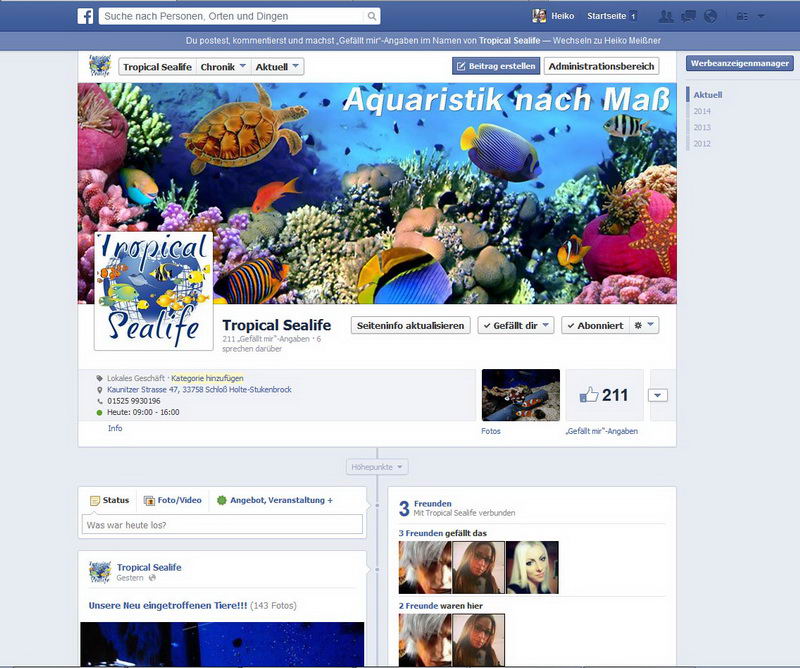Image resolution: width=800 pixels, height=668 pixels.
Task: Click Seiteninfo aktualisieren button
Action: click(410, 326)
